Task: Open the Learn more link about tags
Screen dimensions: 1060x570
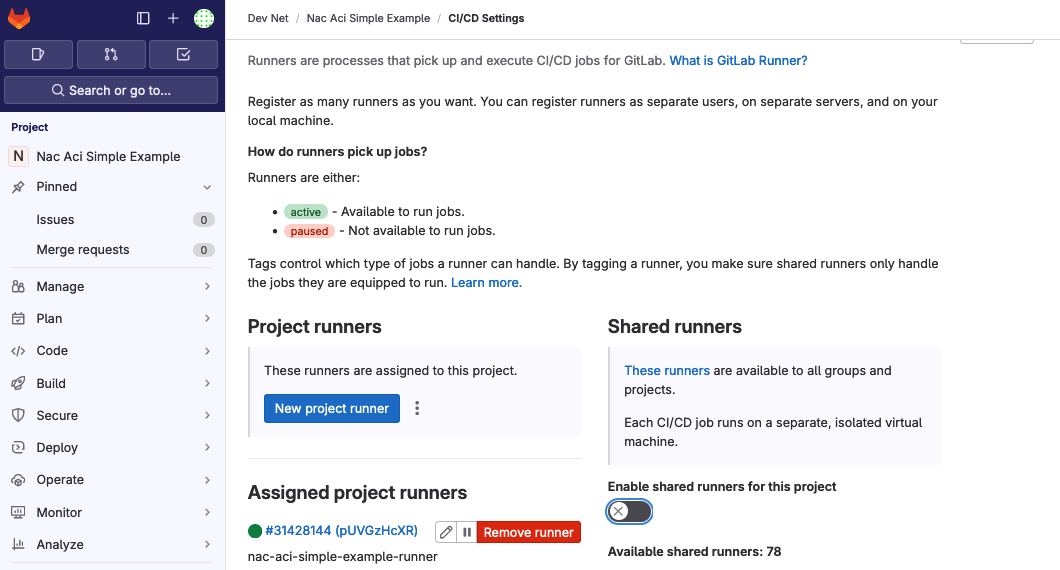Action: click(486, 283)
